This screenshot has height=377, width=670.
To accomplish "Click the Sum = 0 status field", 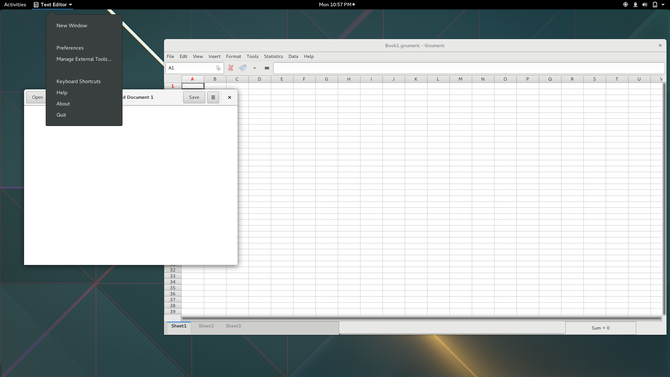I will pyautogui.click(x=600, y=328).
